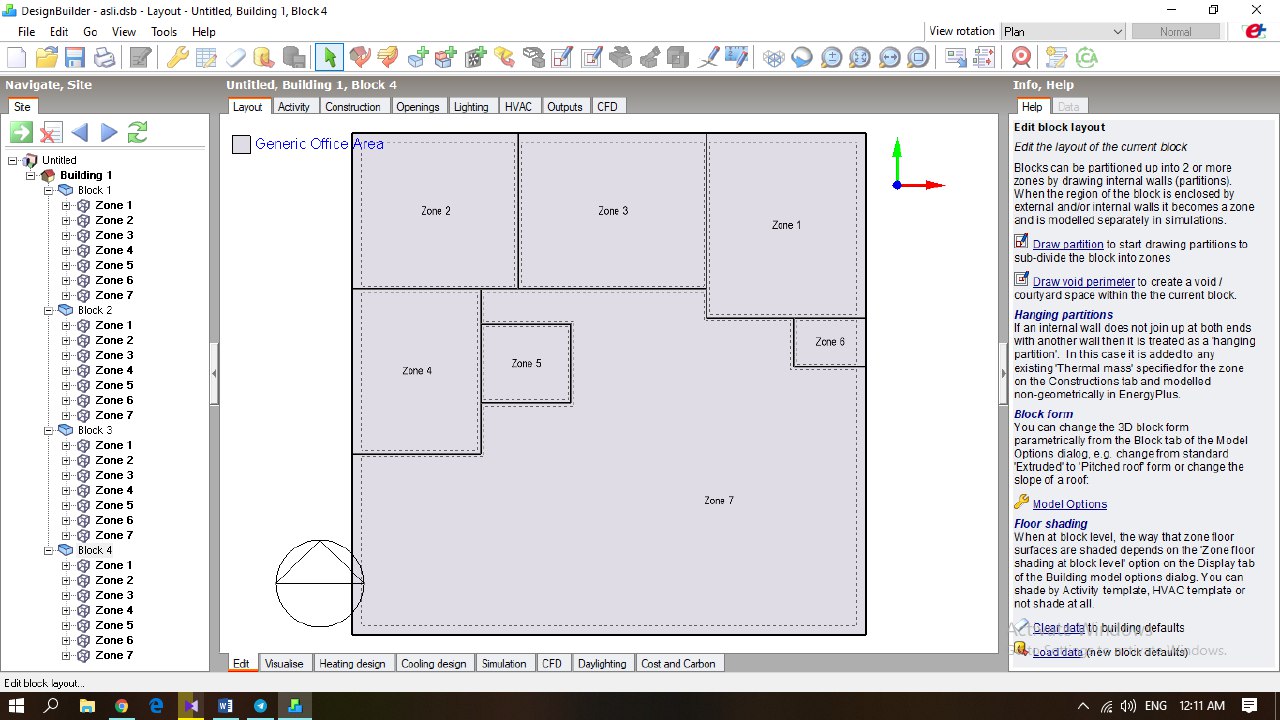Click the Draw void perimeter link
Screen dimensions: 1280x720
tap(1084, 282)
